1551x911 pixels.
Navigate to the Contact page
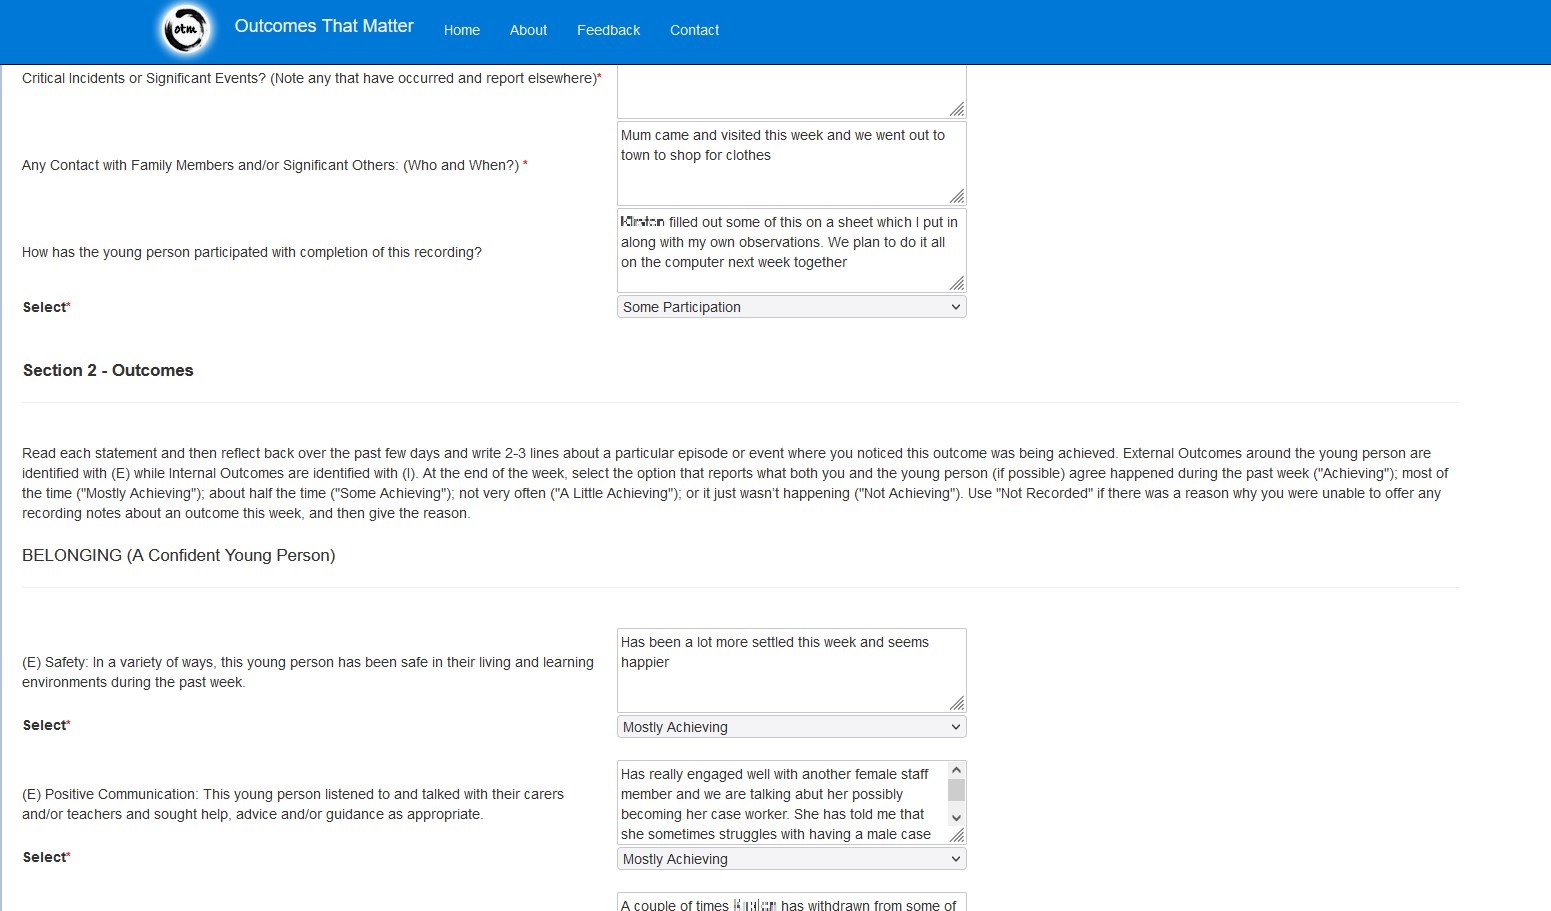point(694,30)
